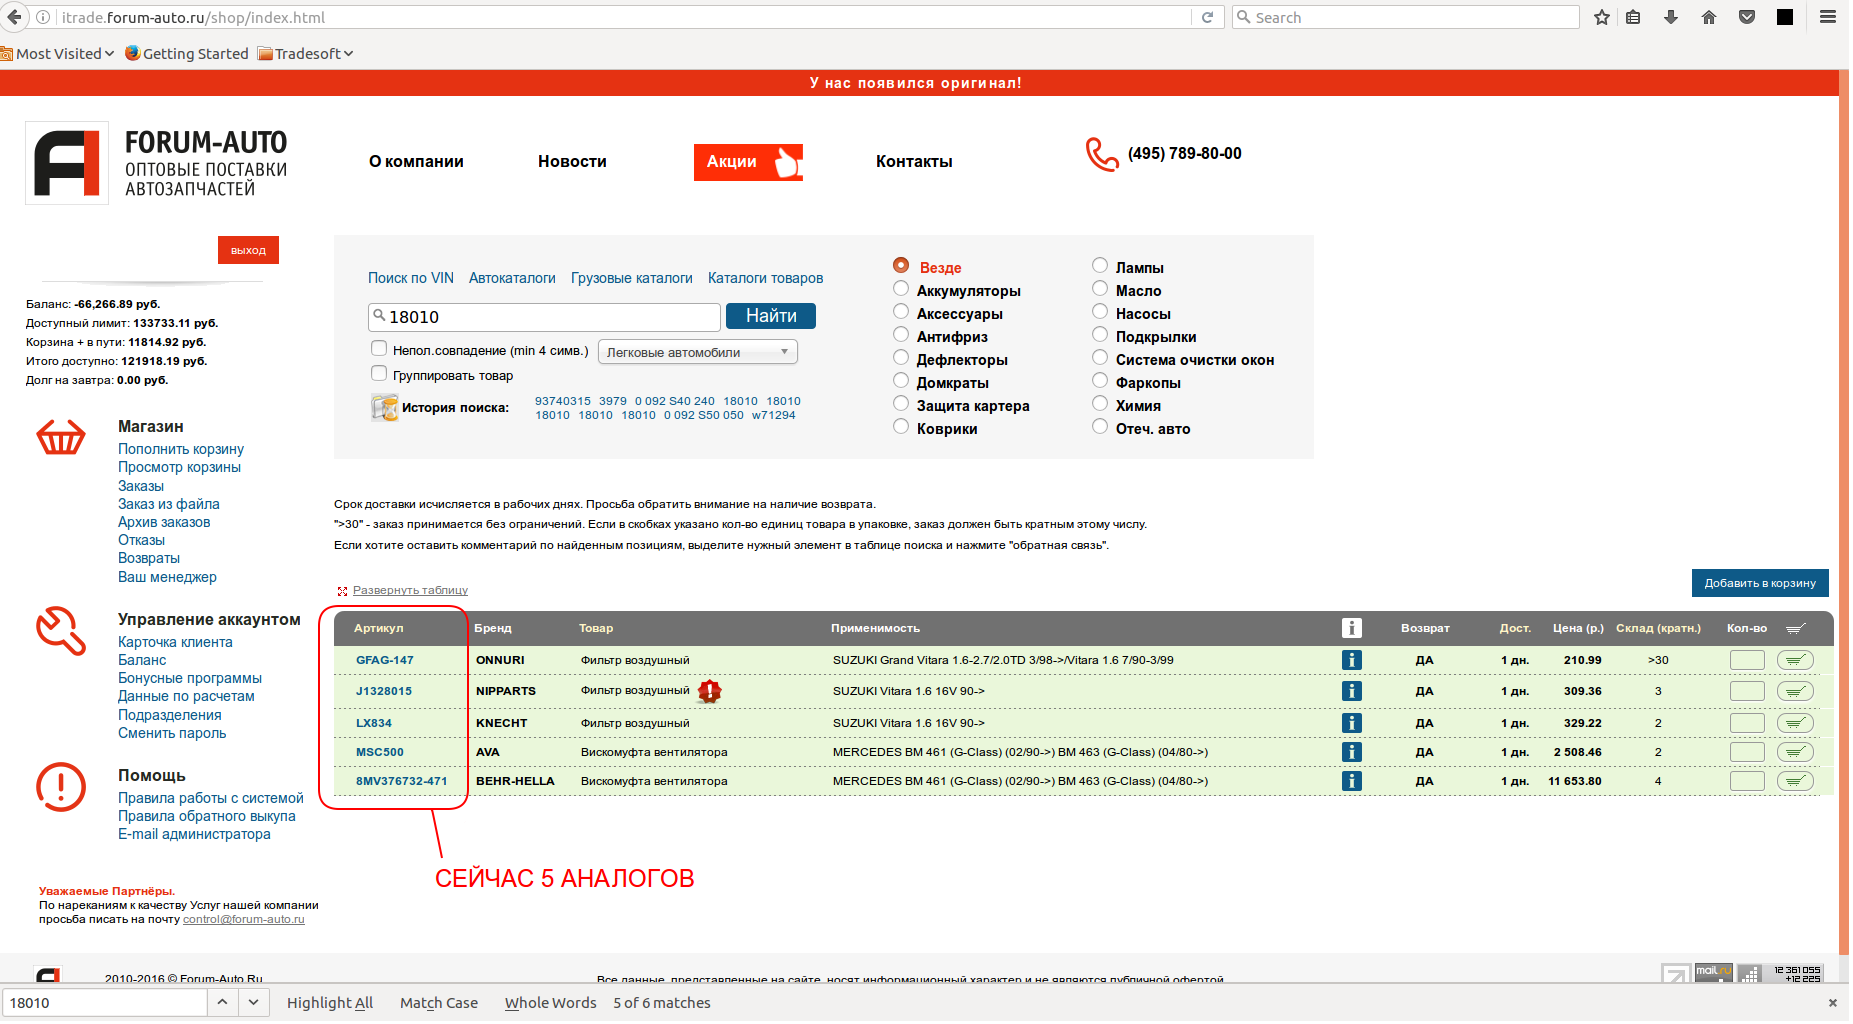Select the Фаркопы radio button

coord(1100,381)
